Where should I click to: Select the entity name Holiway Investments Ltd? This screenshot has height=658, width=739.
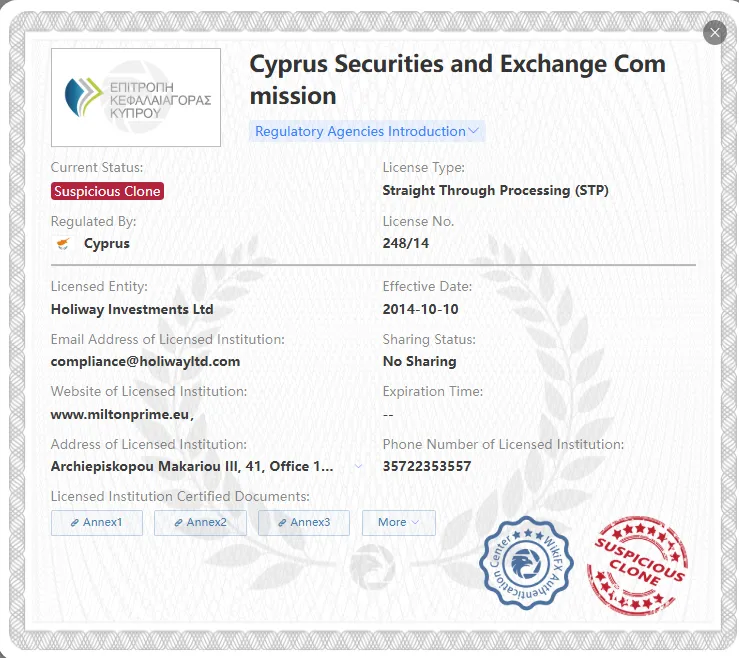click(132, 309)
